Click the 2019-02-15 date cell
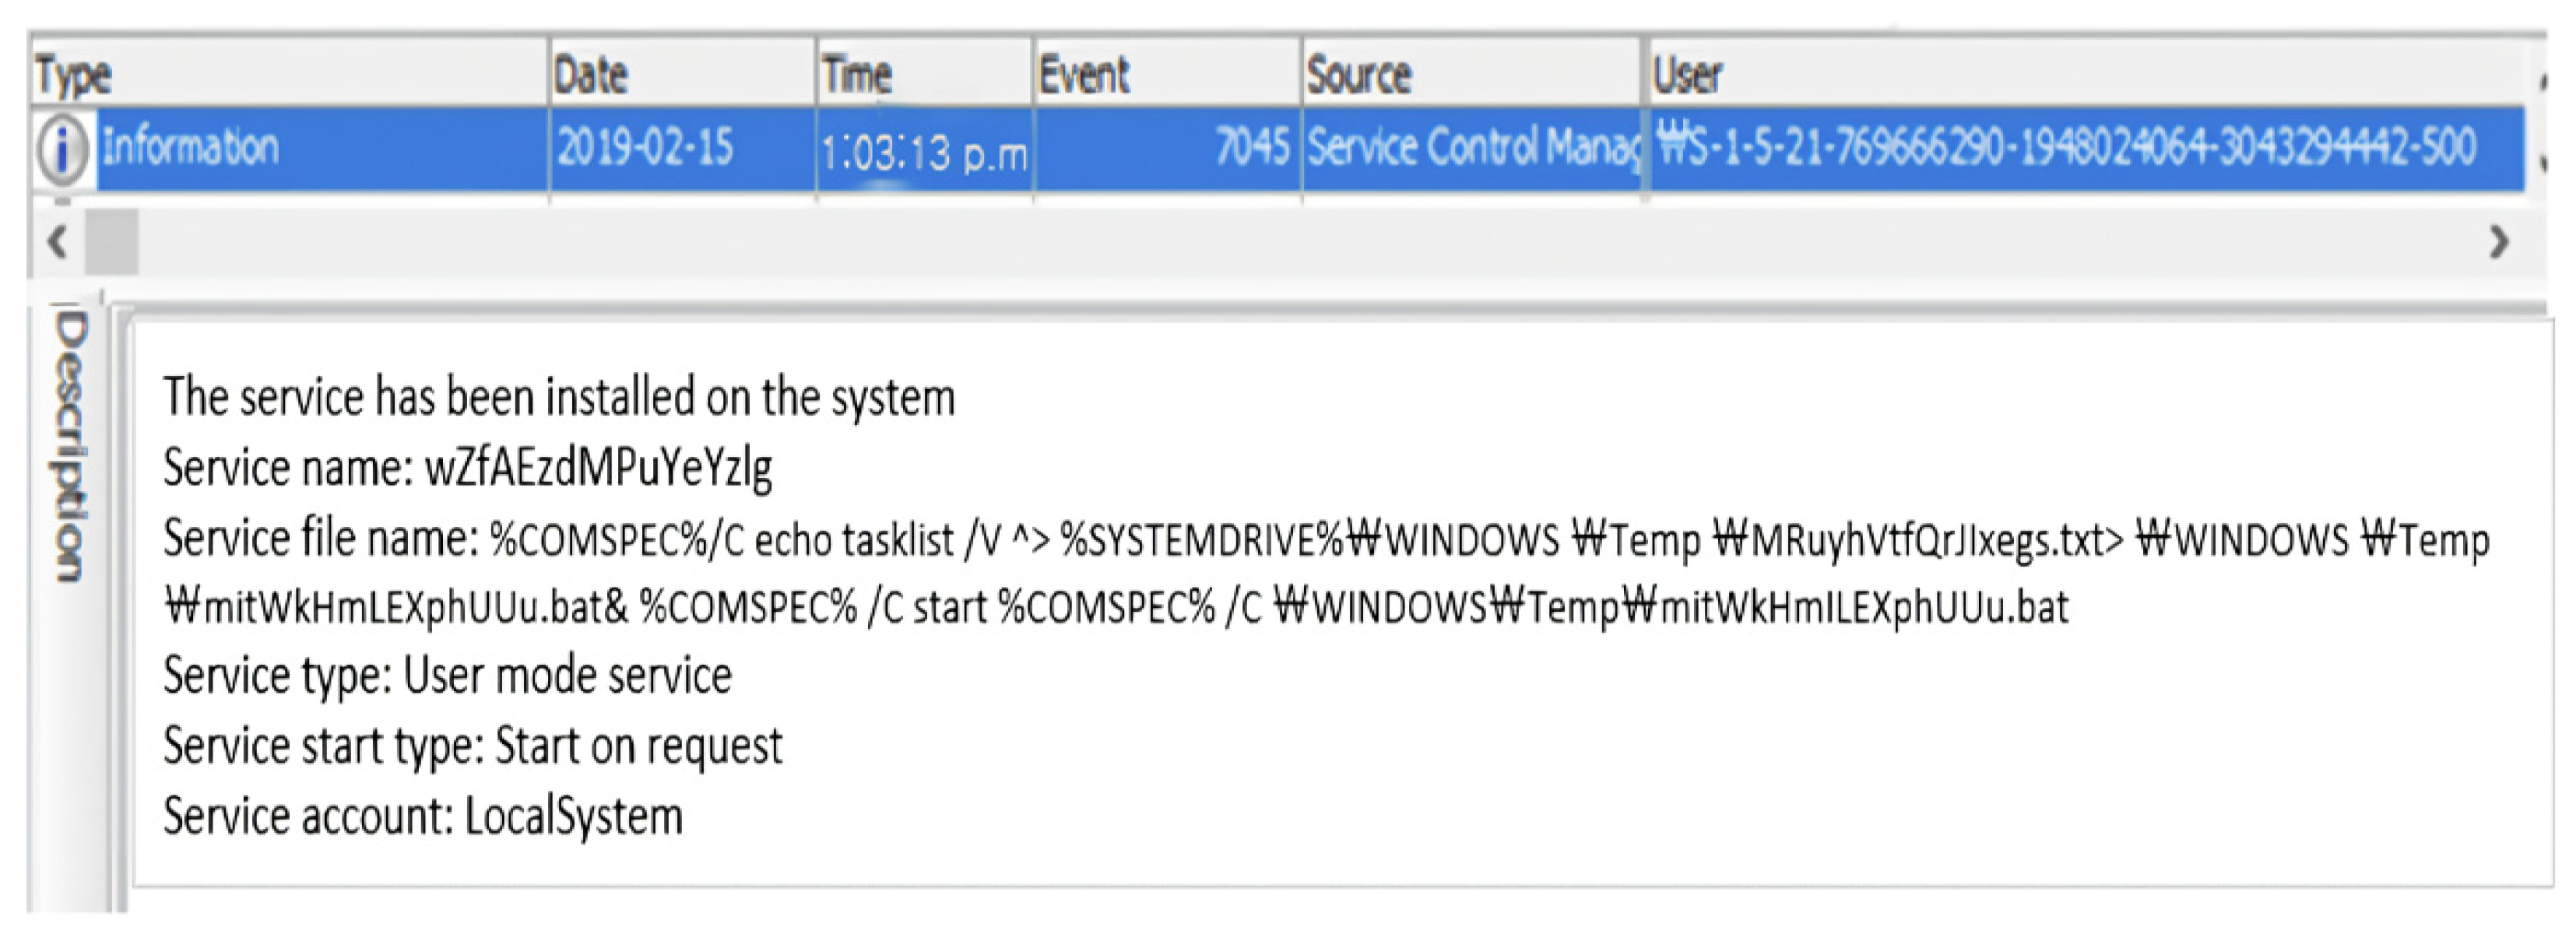Image resolution: width=2576 pixels, height=941 pixels. (645, 148)
